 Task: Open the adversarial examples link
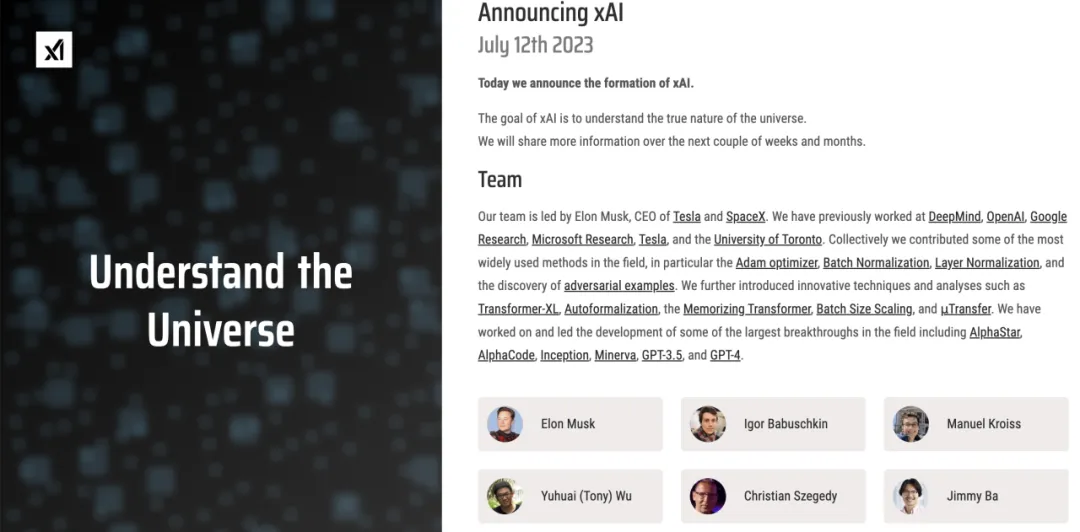(619, 286)
